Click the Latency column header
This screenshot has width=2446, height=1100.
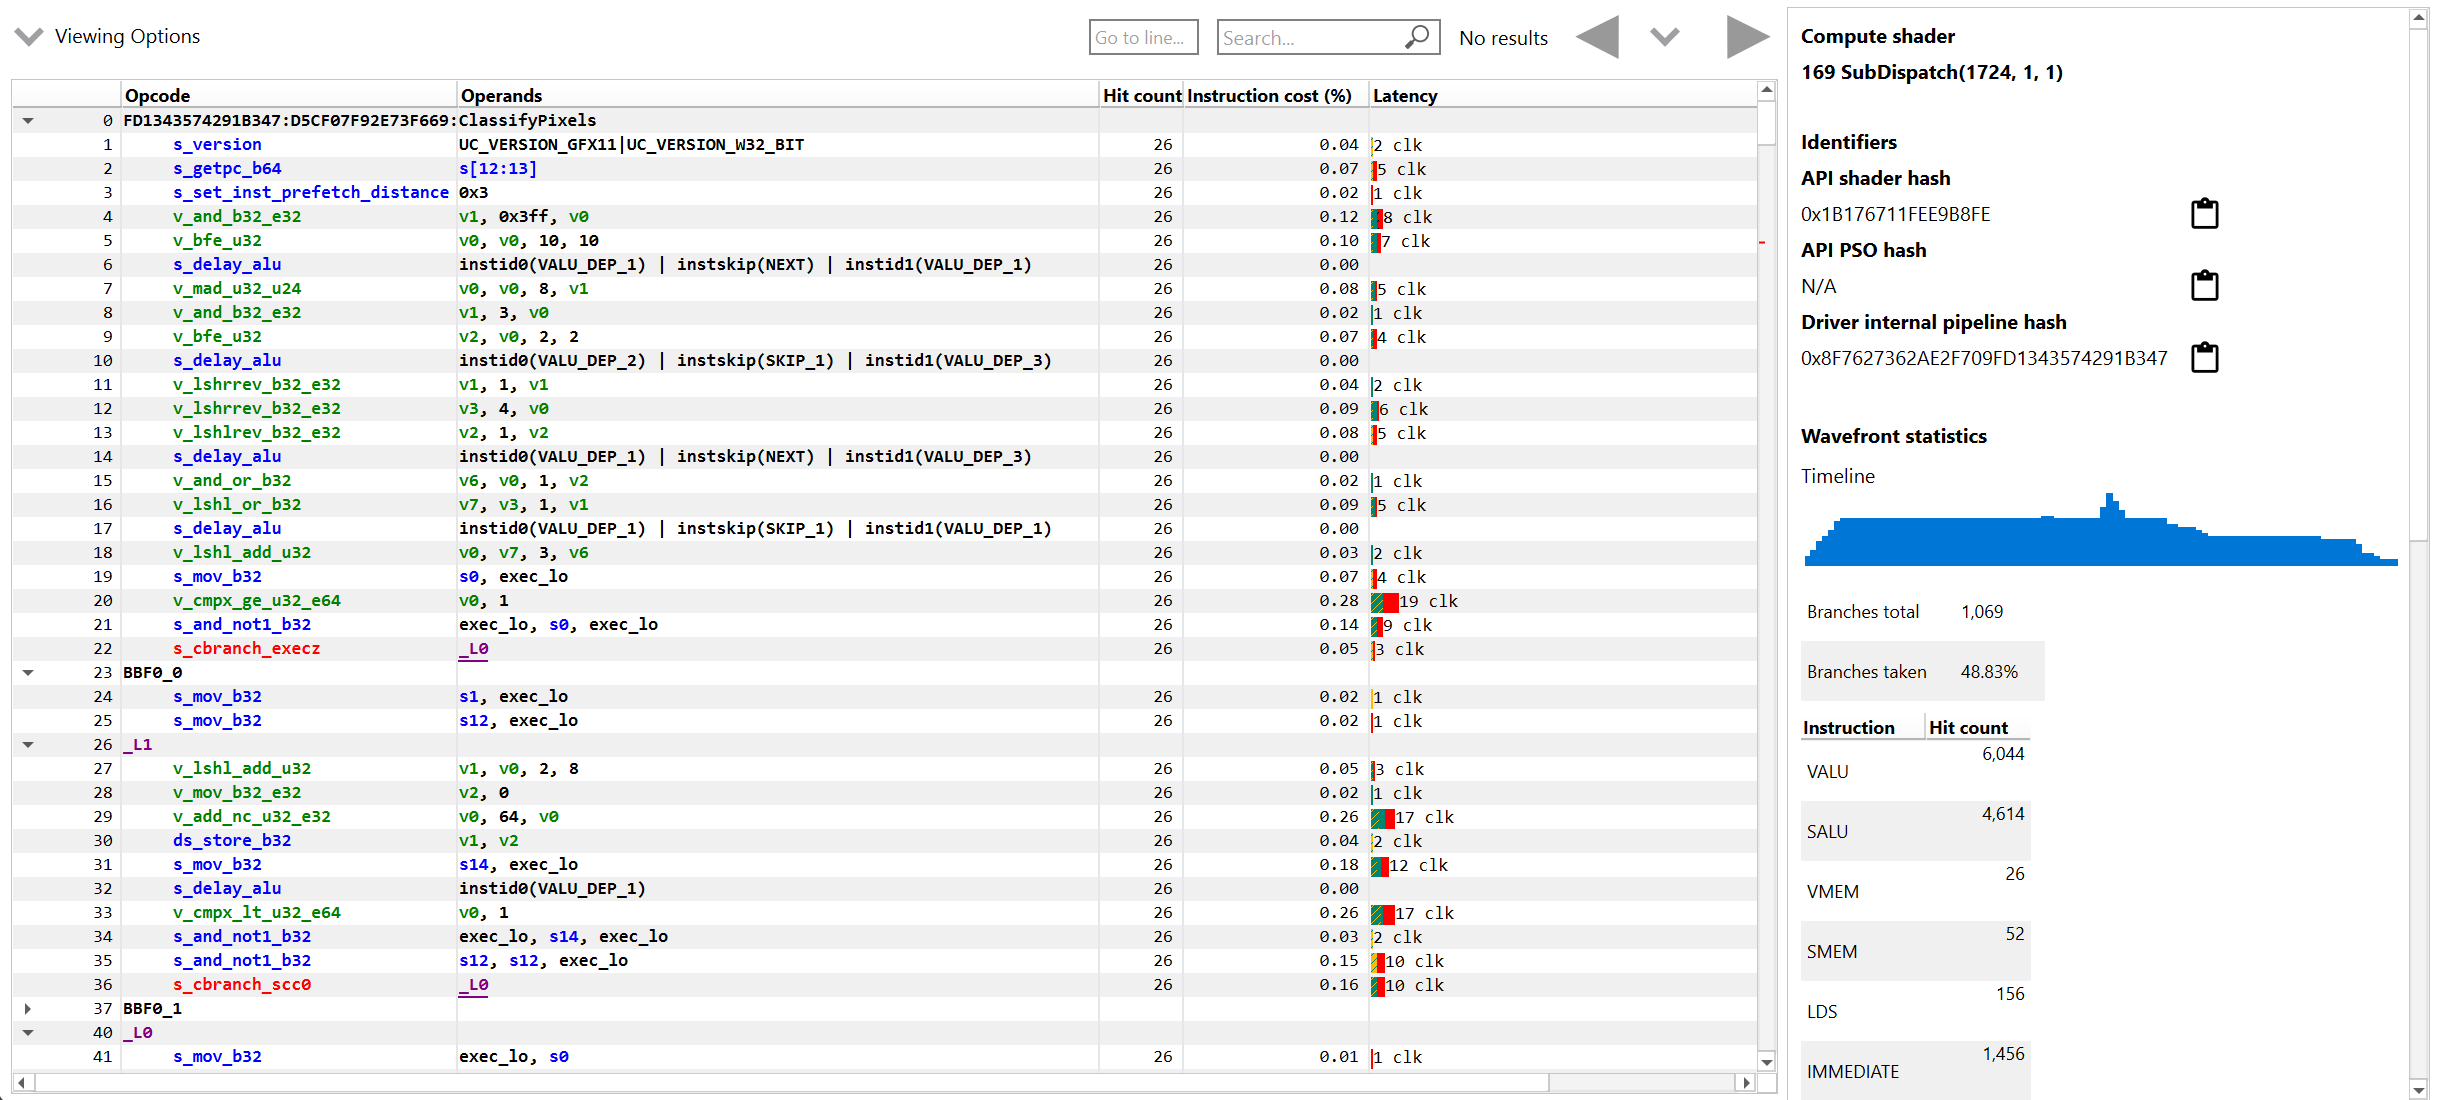pyautogui.click(x=1404, y=96)
